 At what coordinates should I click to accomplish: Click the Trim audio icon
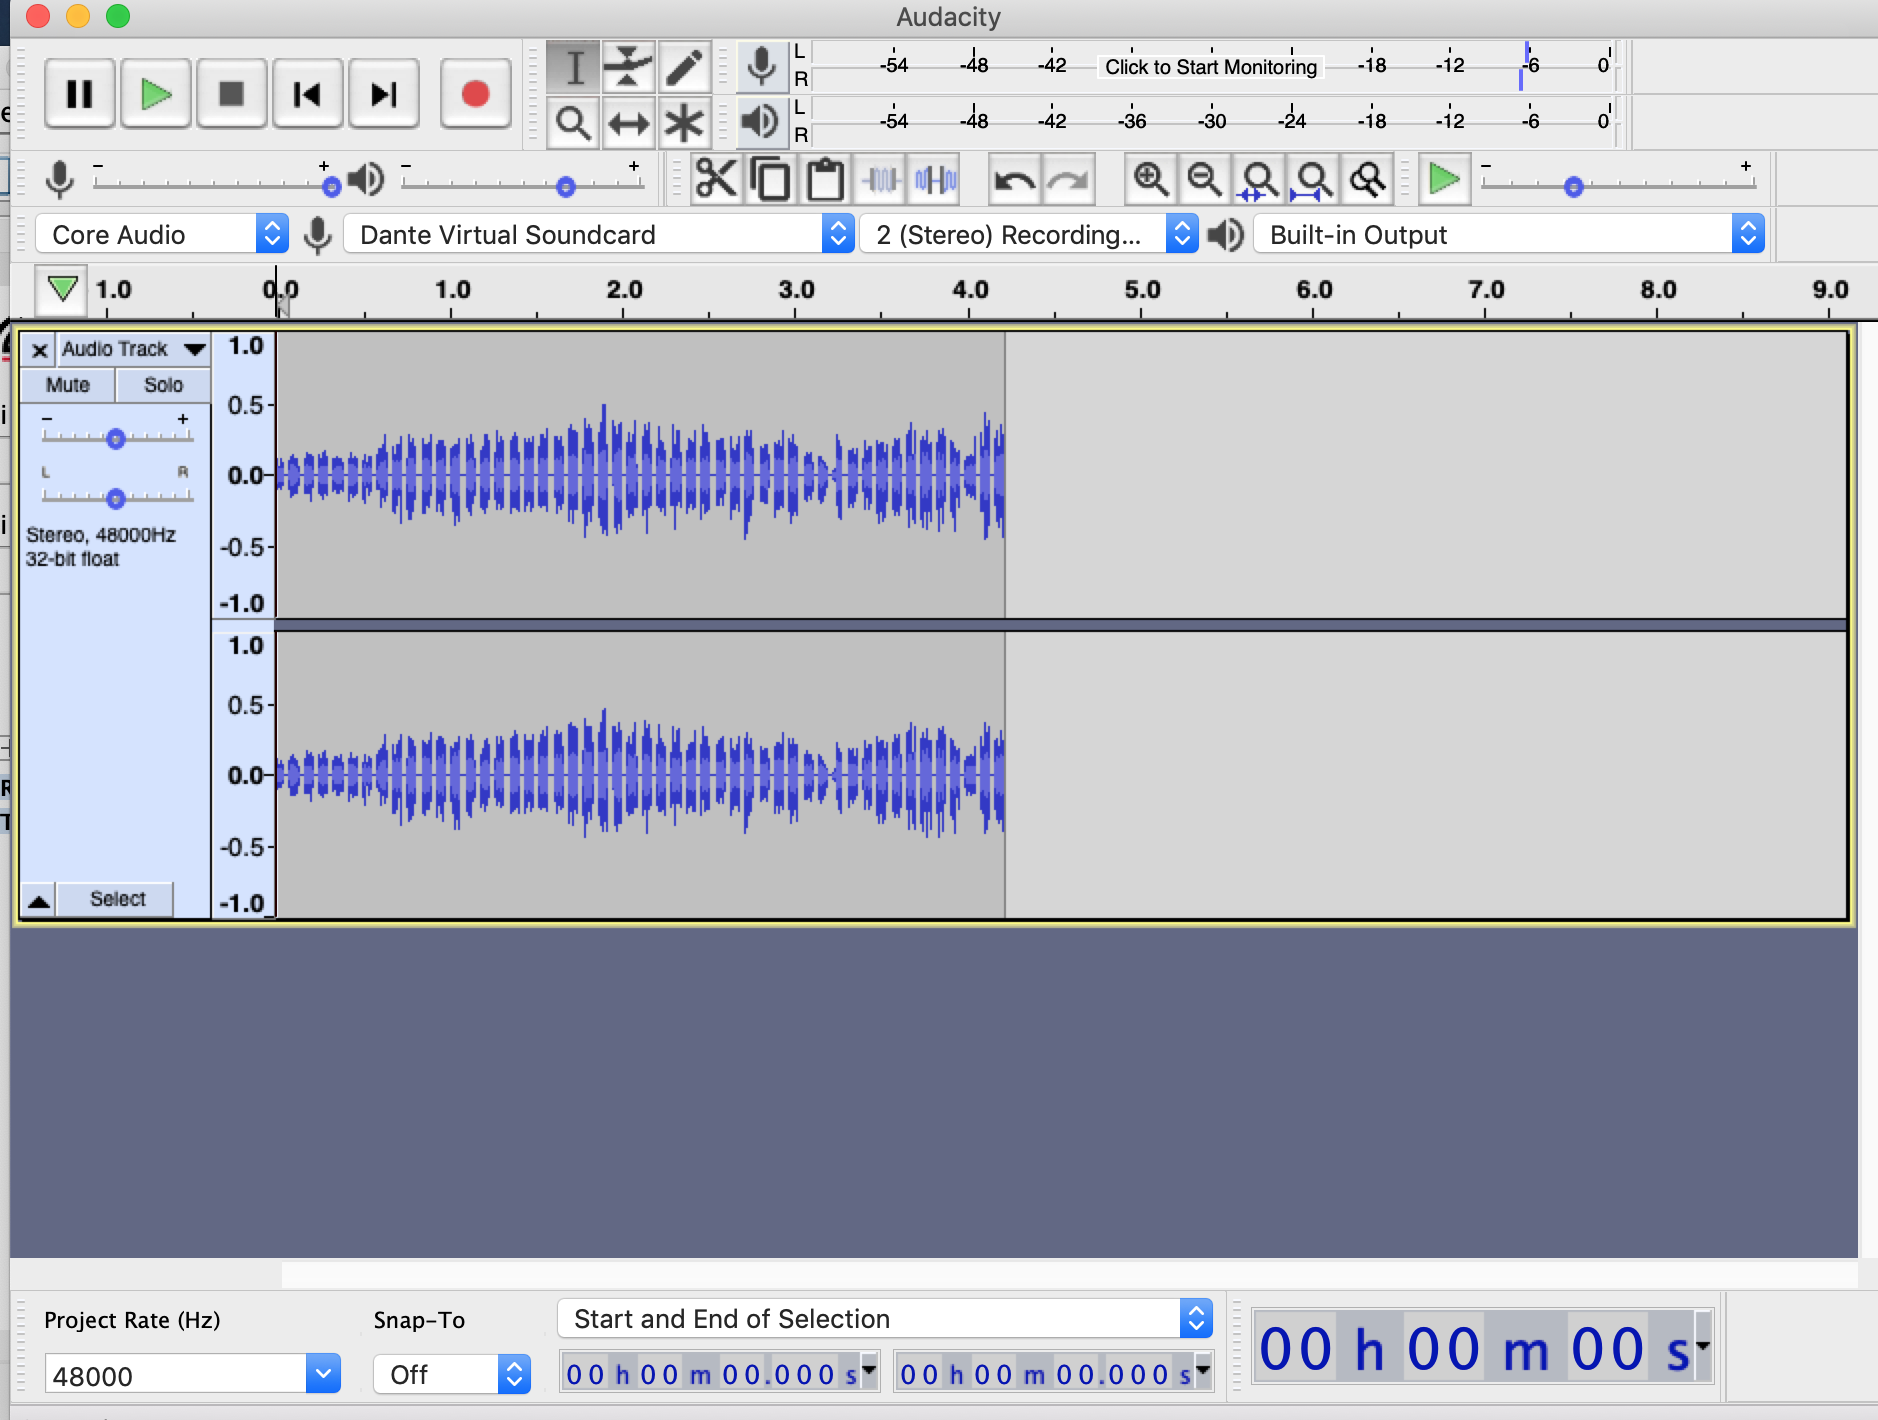tap(880, 180)
